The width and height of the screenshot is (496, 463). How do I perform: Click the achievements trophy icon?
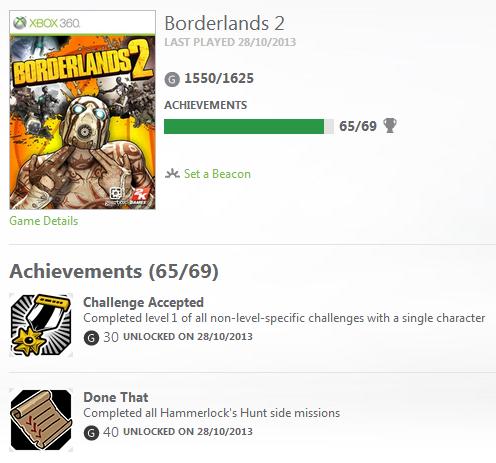(x=390, y=126)
